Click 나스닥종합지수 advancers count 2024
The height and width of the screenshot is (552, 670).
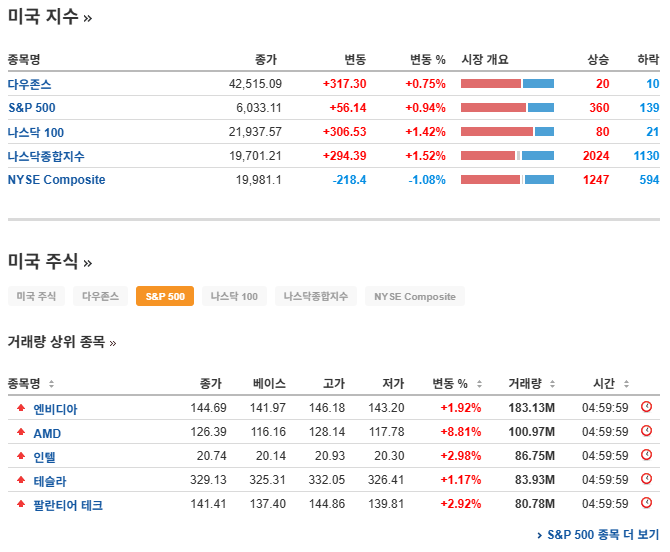click(596, 156)
